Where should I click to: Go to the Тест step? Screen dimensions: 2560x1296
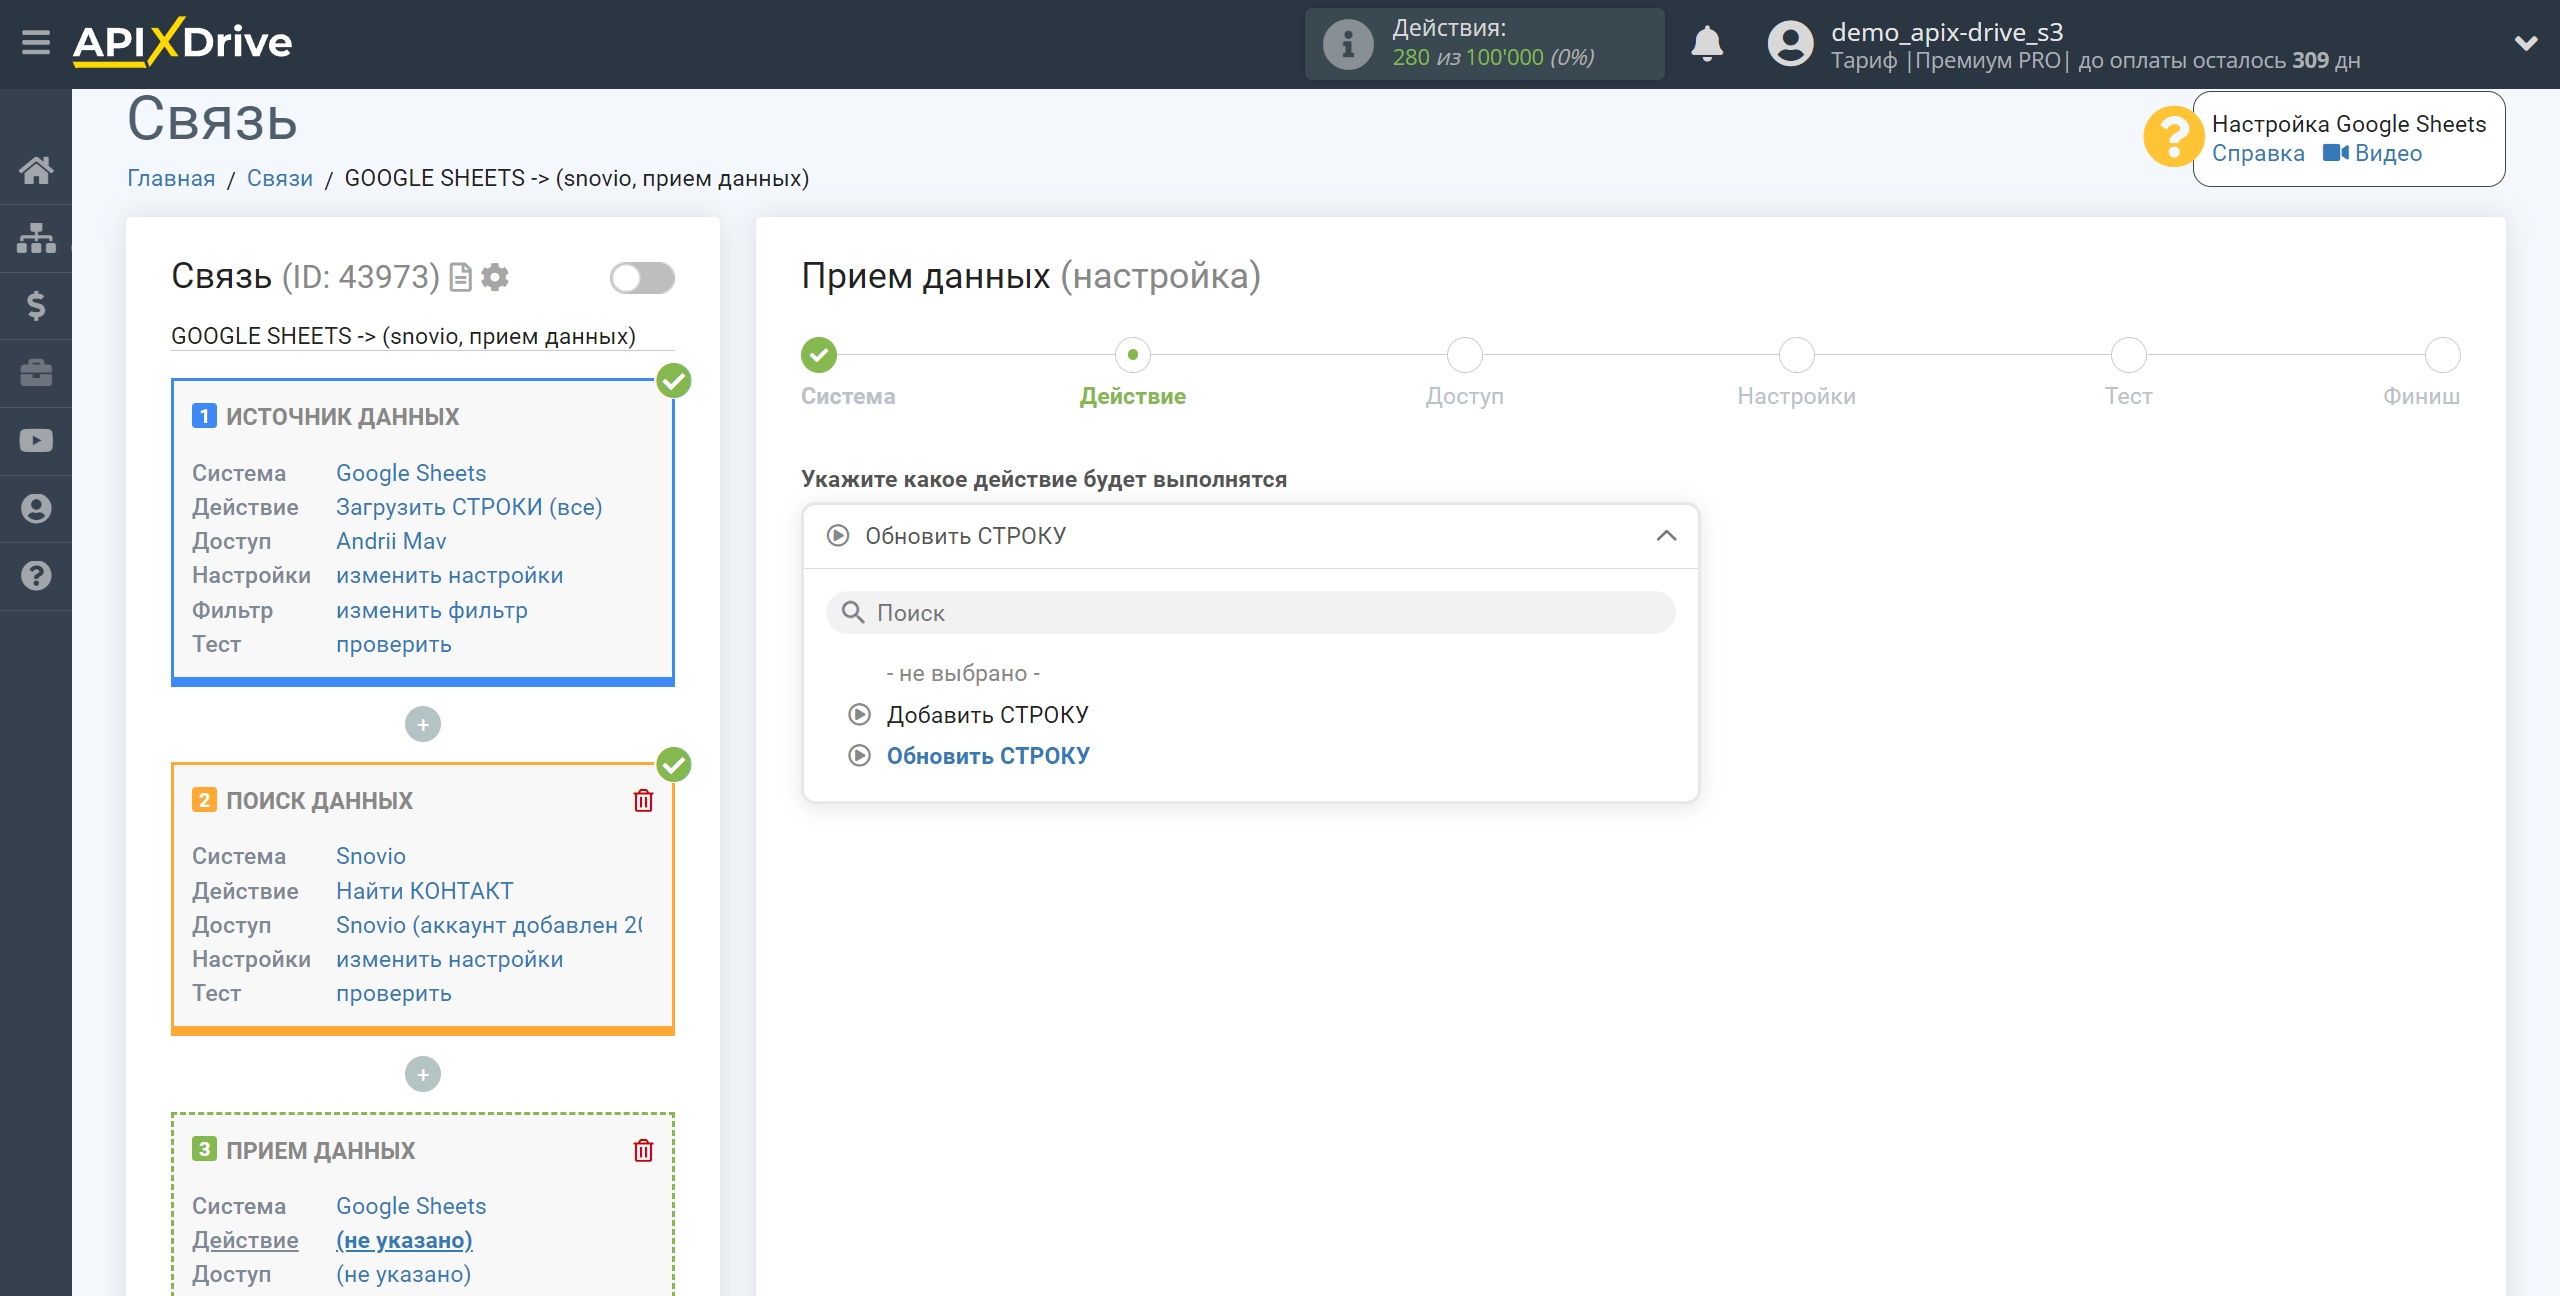coord(2128,355)
